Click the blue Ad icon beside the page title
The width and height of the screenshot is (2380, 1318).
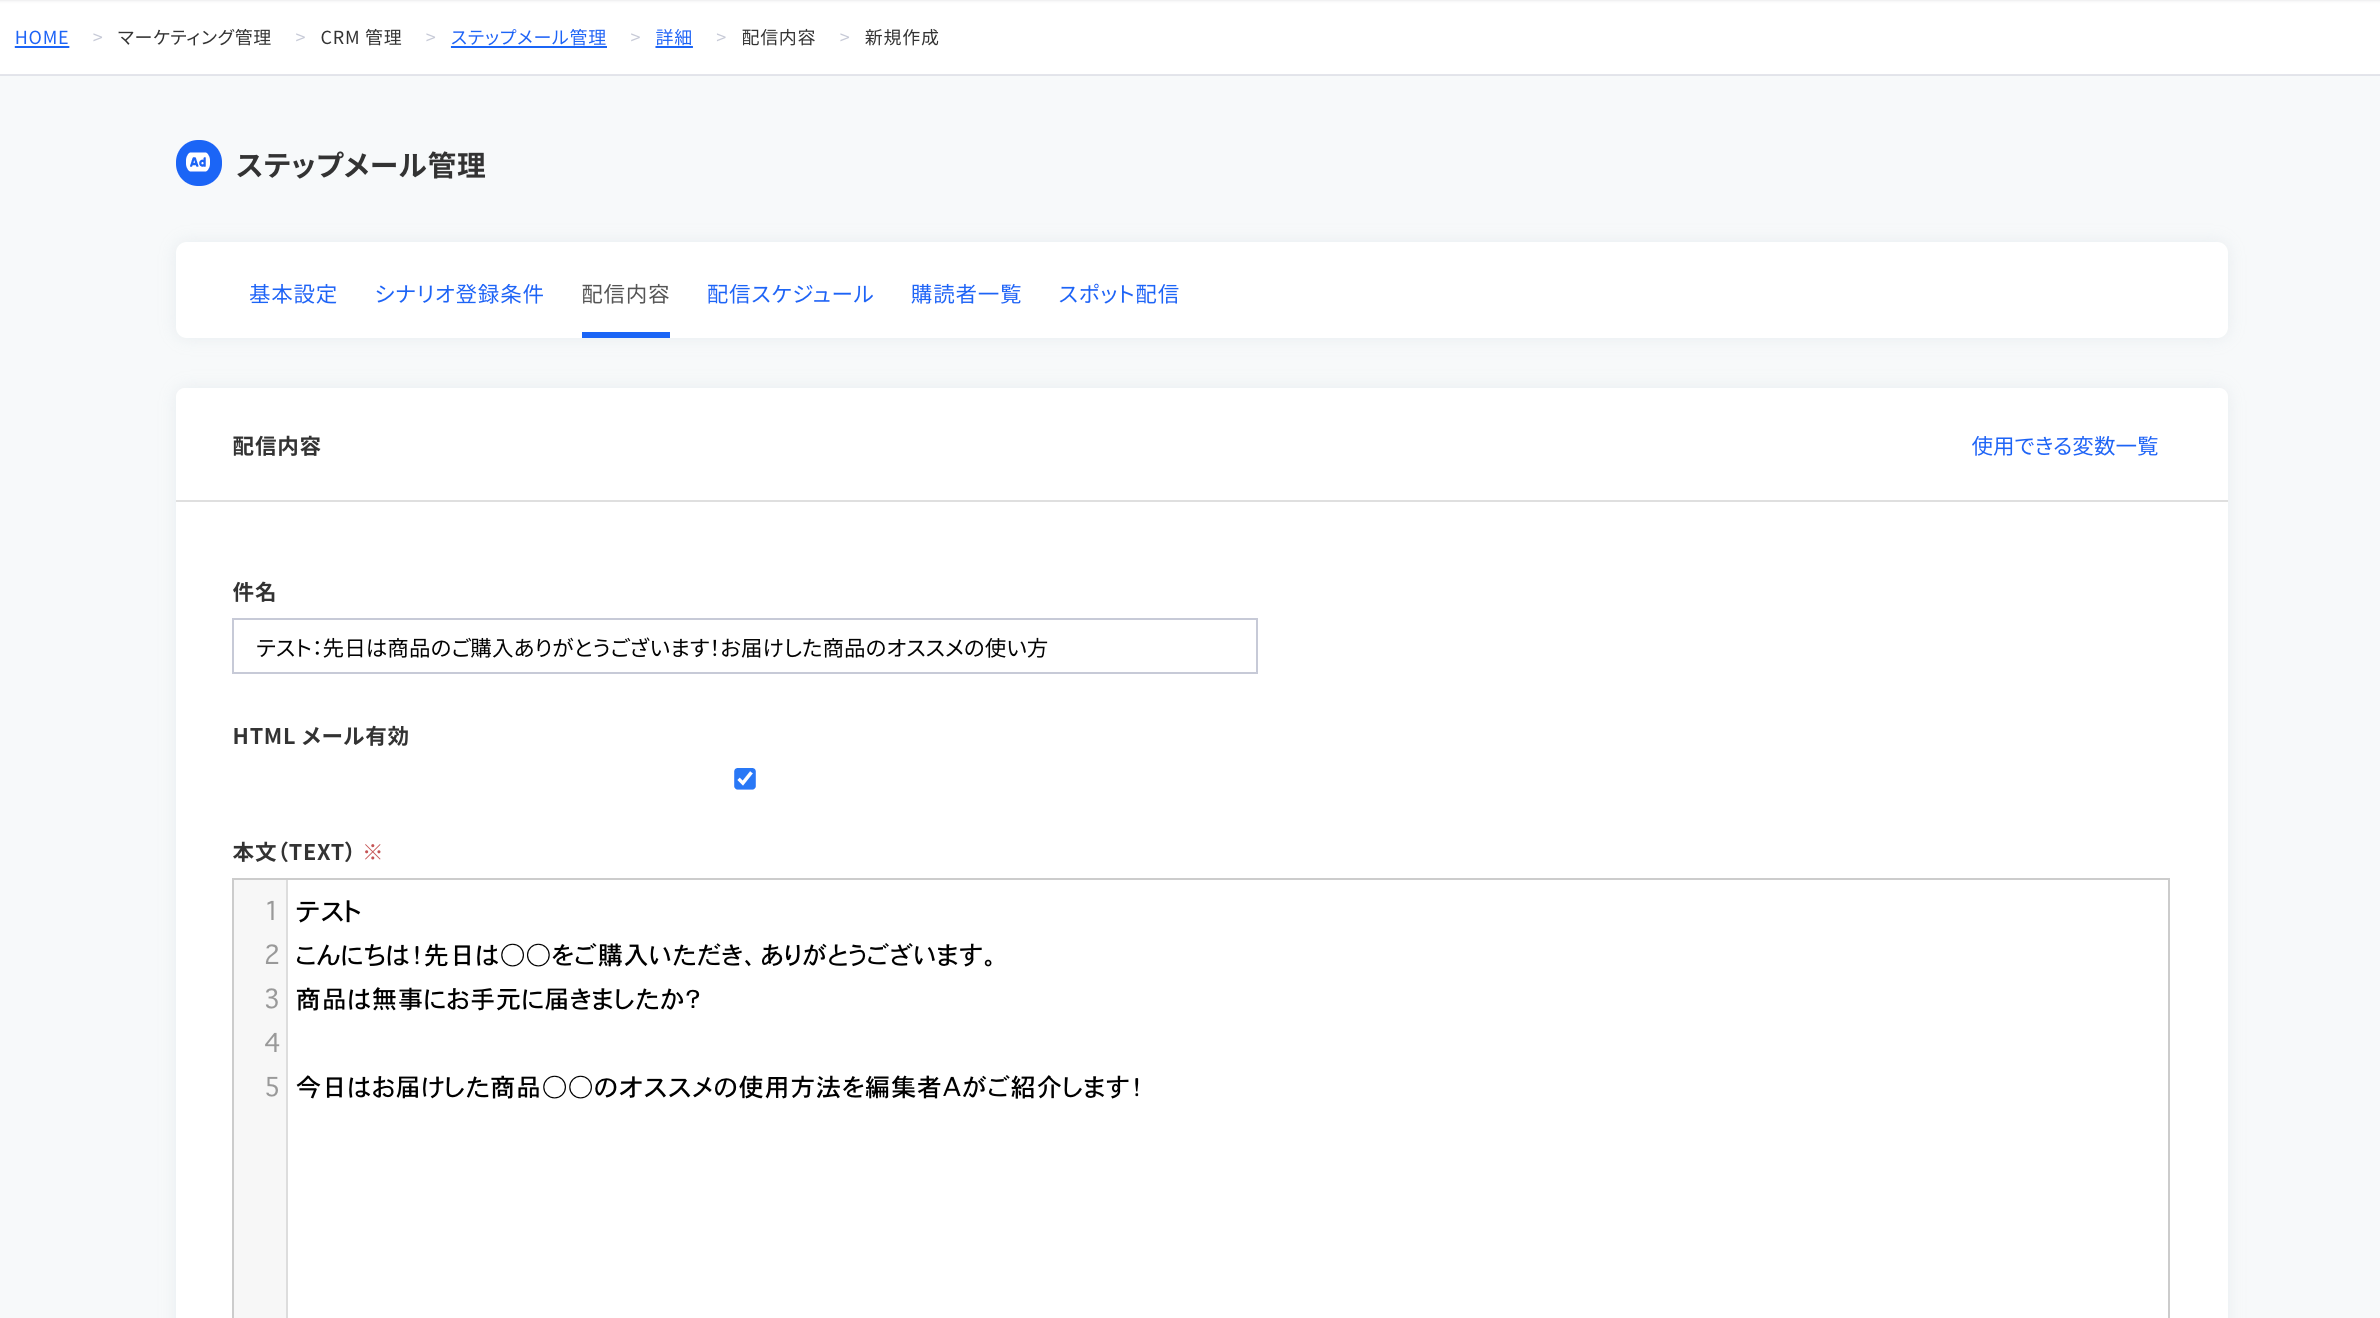point(199,163)
